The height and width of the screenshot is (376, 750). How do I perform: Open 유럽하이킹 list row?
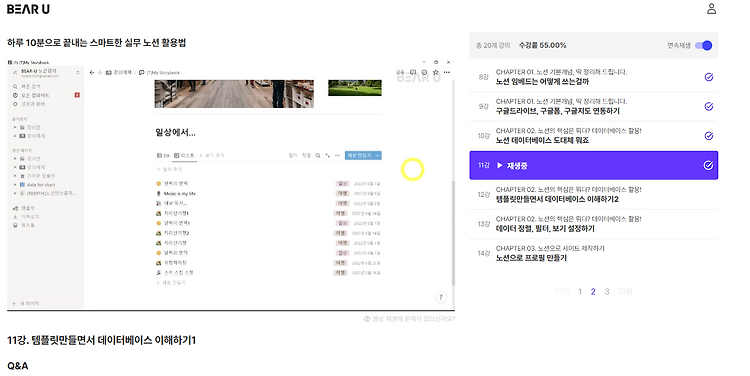(268, 263)
